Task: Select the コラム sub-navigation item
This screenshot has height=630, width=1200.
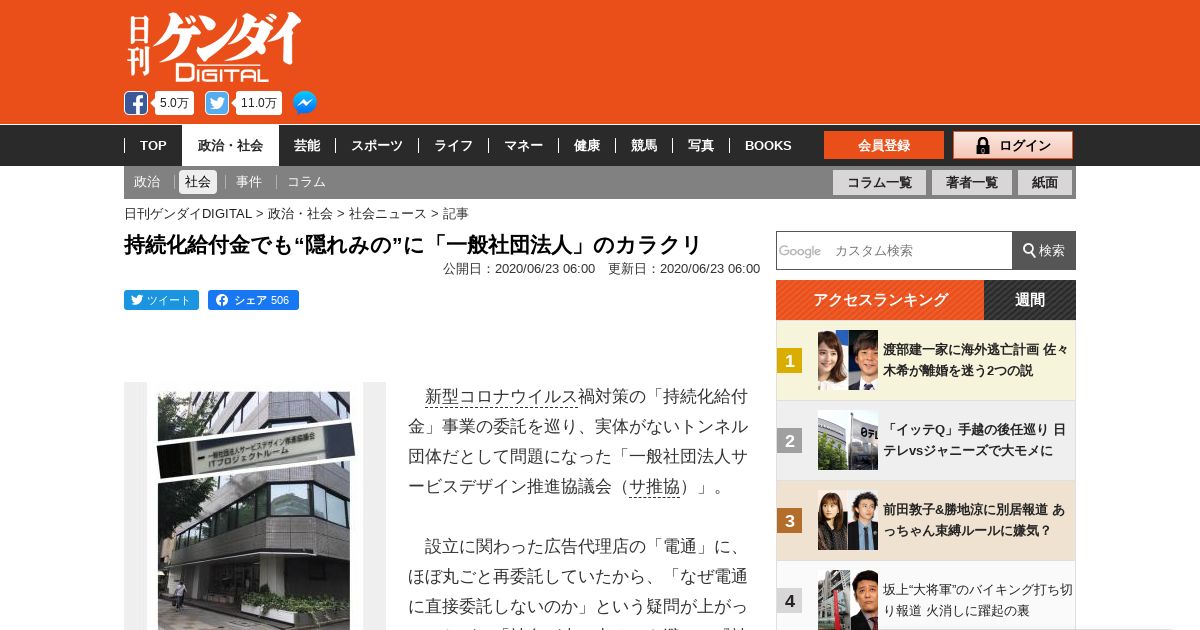Action: tap(306, 182)
